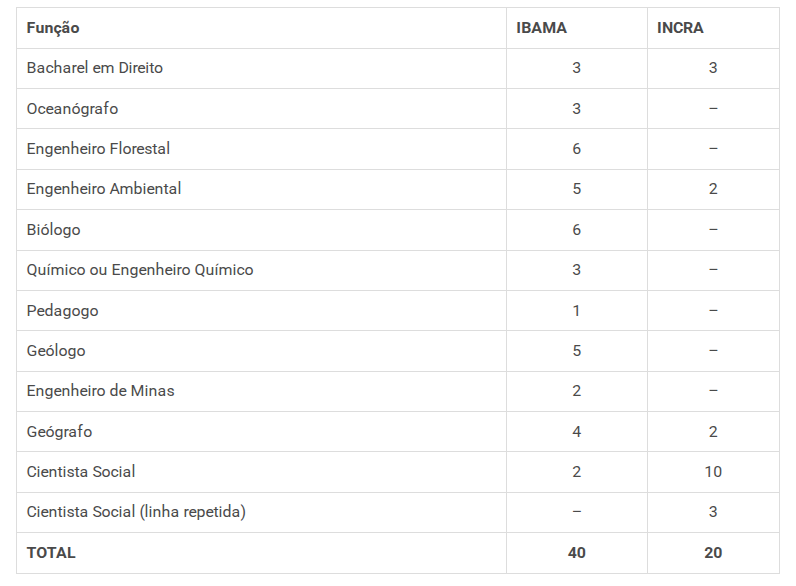
Task: Click the Engenheiro de Minas cell
Action: pyautogui.click(x=100, y=391)
